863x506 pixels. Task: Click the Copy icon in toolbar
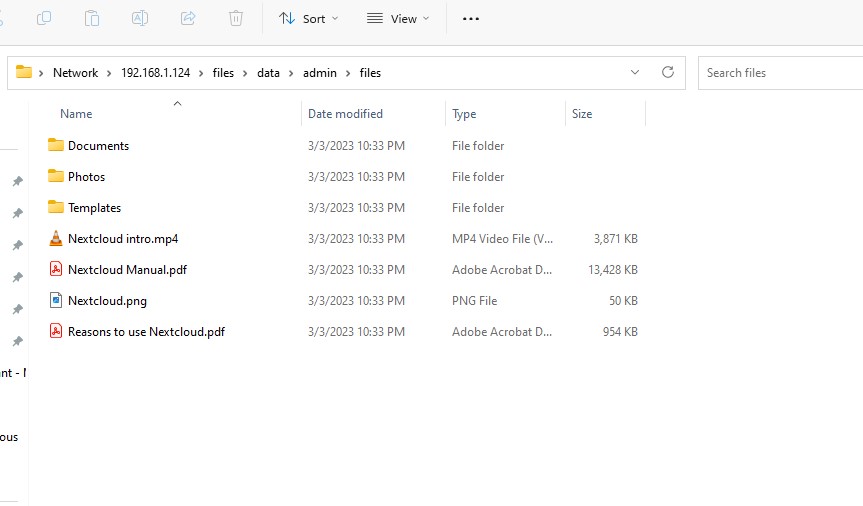pos(44,18)
